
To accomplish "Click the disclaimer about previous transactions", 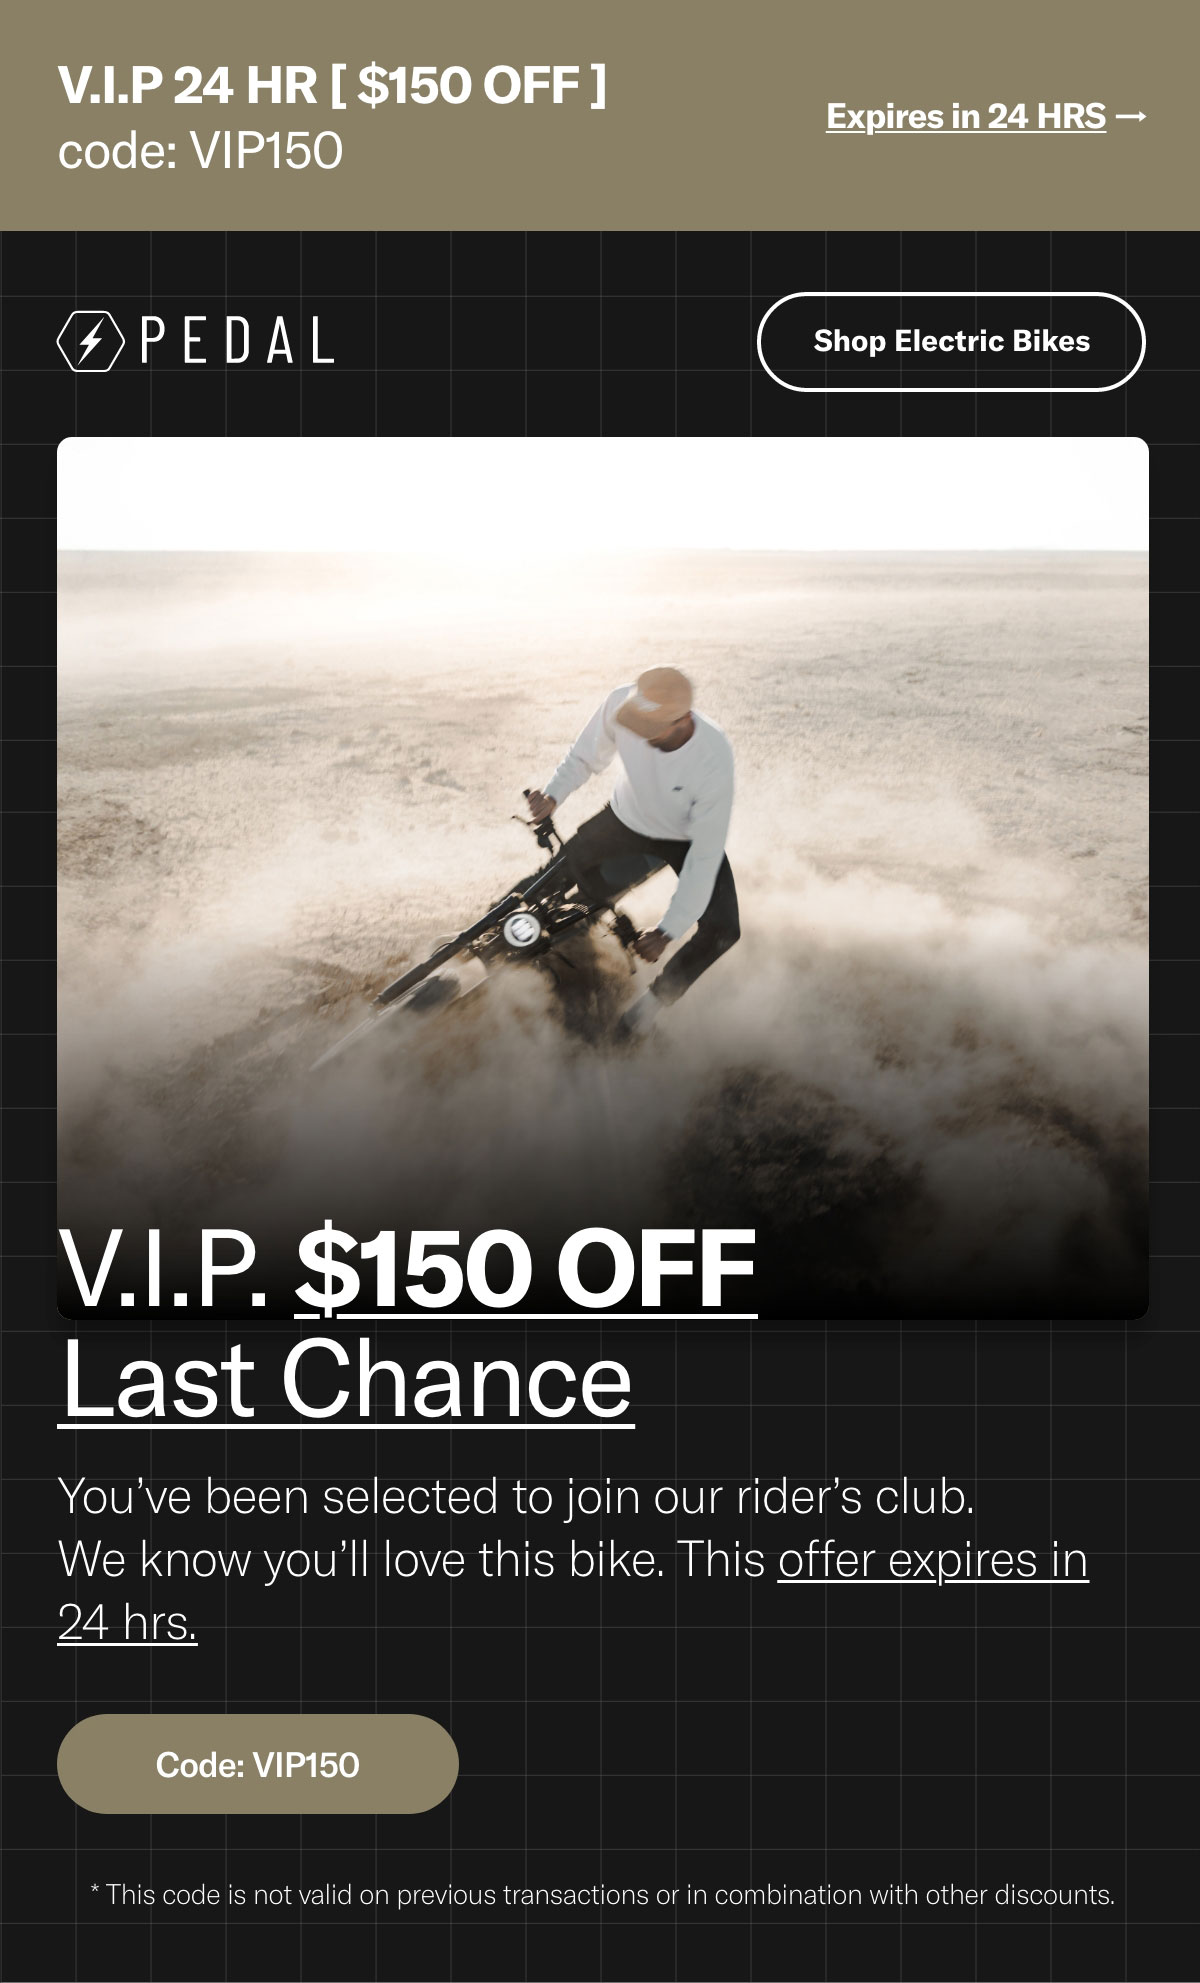I will point(602,1894).
